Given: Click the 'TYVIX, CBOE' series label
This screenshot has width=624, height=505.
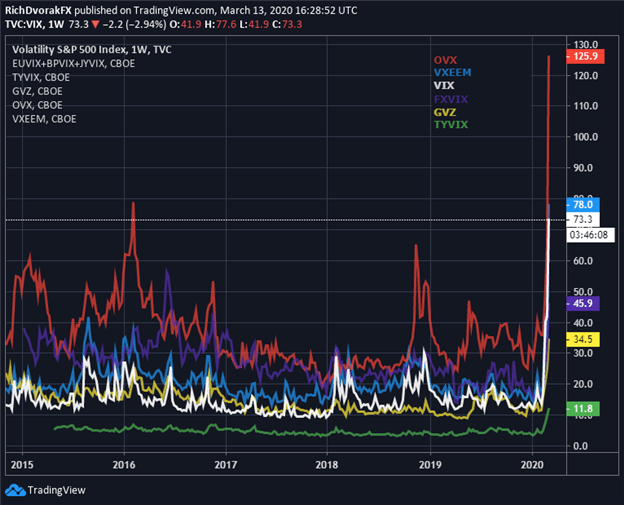Looking at the screenshot, I should pyautogui.click(x=41, y=77).
